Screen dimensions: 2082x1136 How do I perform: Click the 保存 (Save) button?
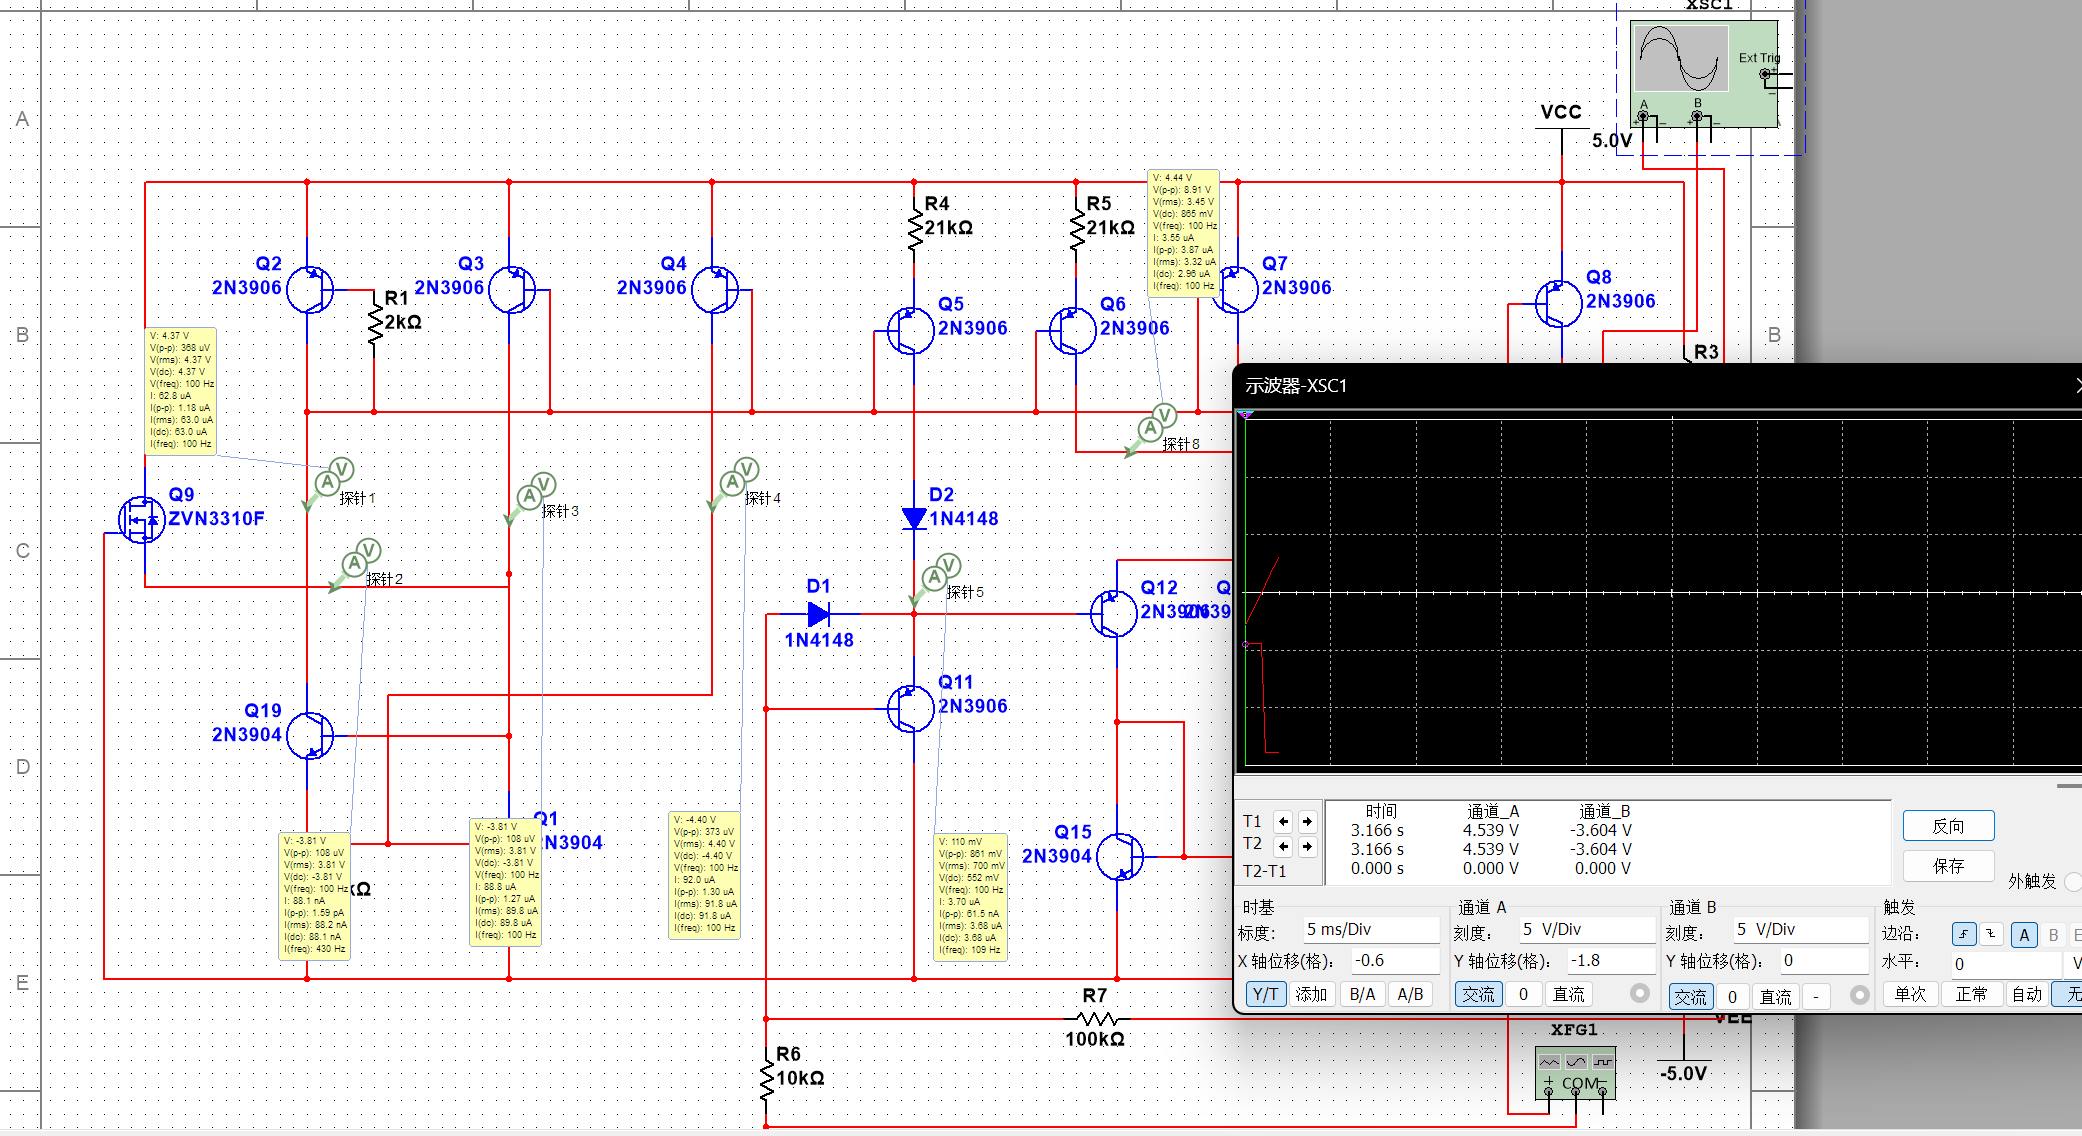pyautogui.click(x=1948, y=866)
